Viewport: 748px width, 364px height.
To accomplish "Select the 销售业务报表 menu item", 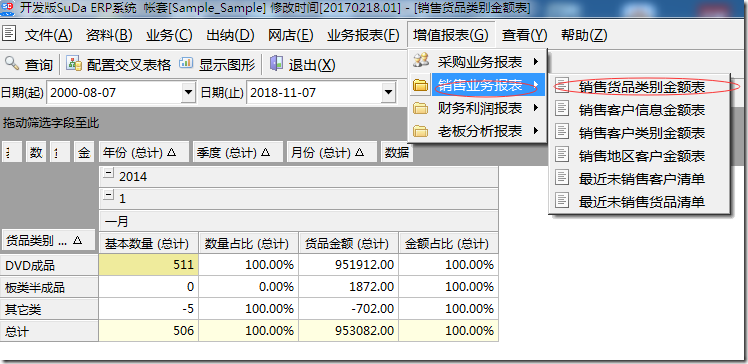I will pos(477,86).
